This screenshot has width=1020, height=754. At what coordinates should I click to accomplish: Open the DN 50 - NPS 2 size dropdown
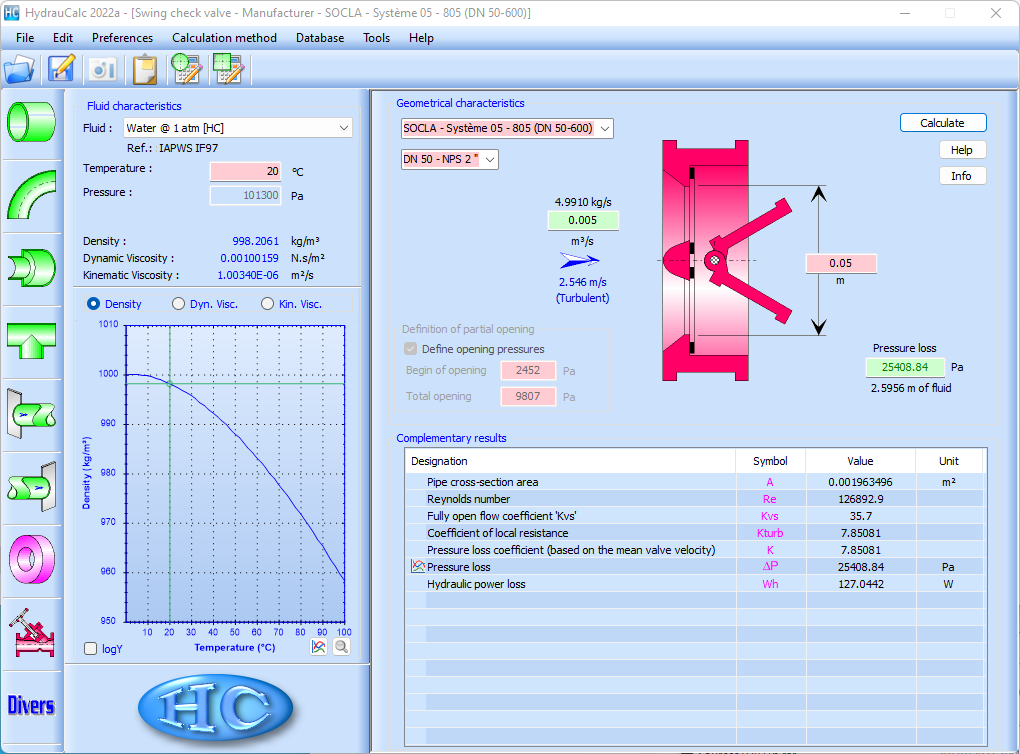[449, 159]
